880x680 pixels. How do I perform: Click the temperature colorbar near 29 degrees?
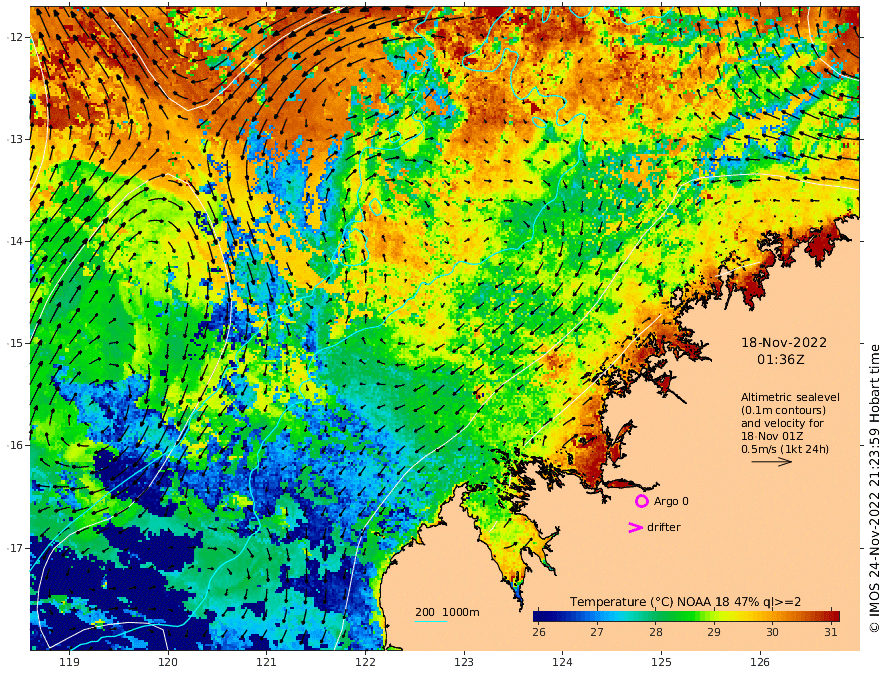[714, 616]
